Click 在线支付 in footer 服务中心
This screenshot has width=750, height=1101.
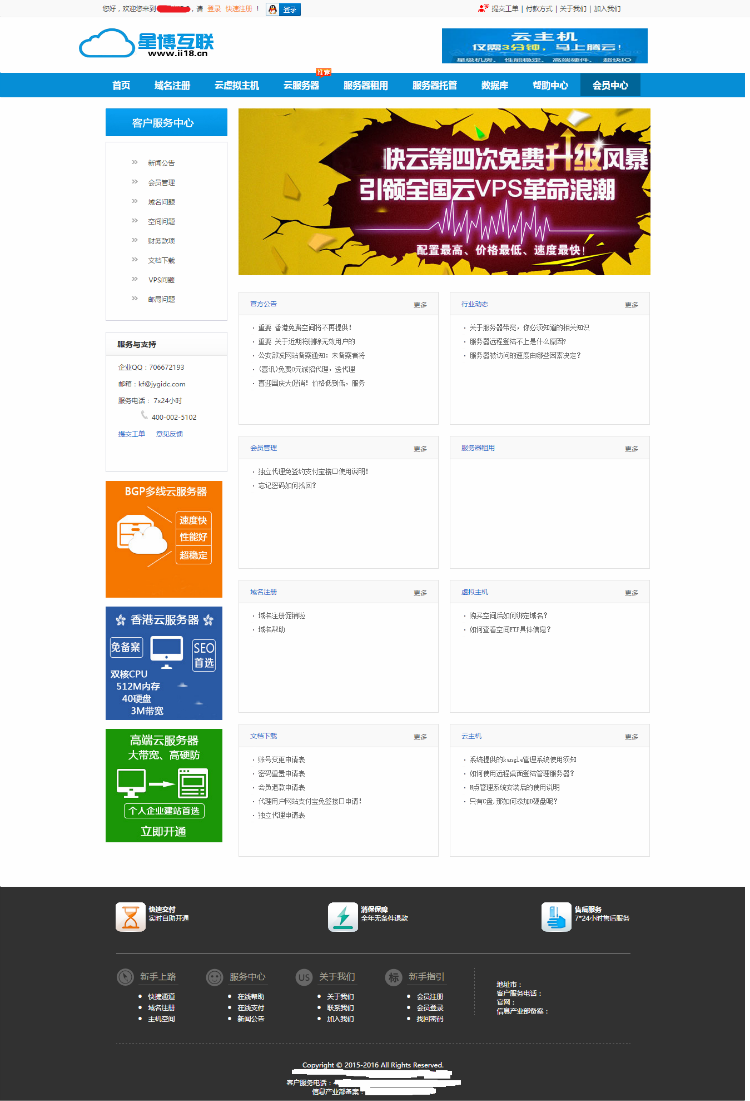pos(251,1008)
